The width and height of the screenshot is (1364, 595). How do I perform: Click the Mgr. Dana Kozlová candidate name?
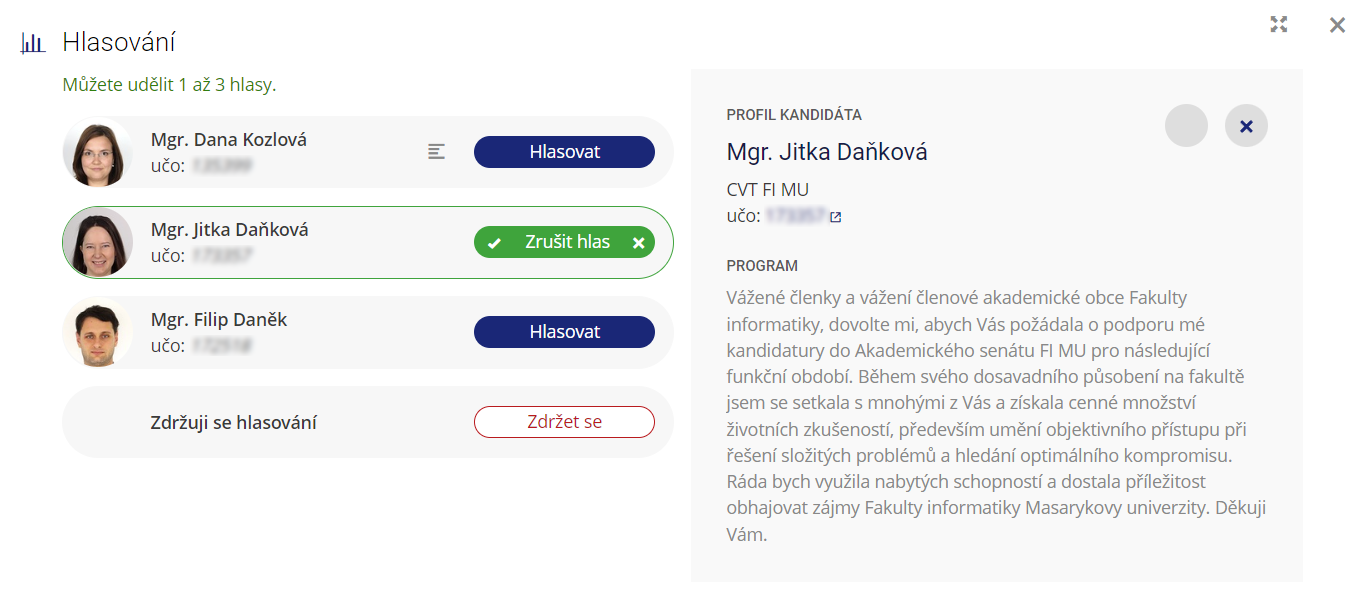pos(229,140)
